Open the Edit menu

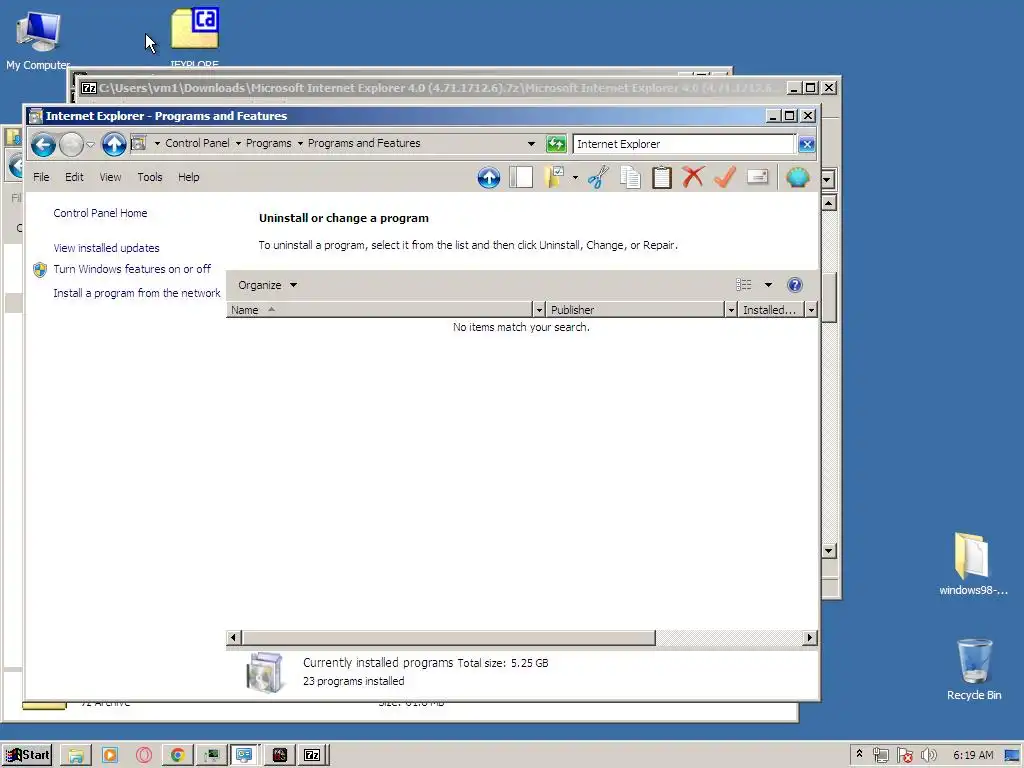[x=74, y=177]
